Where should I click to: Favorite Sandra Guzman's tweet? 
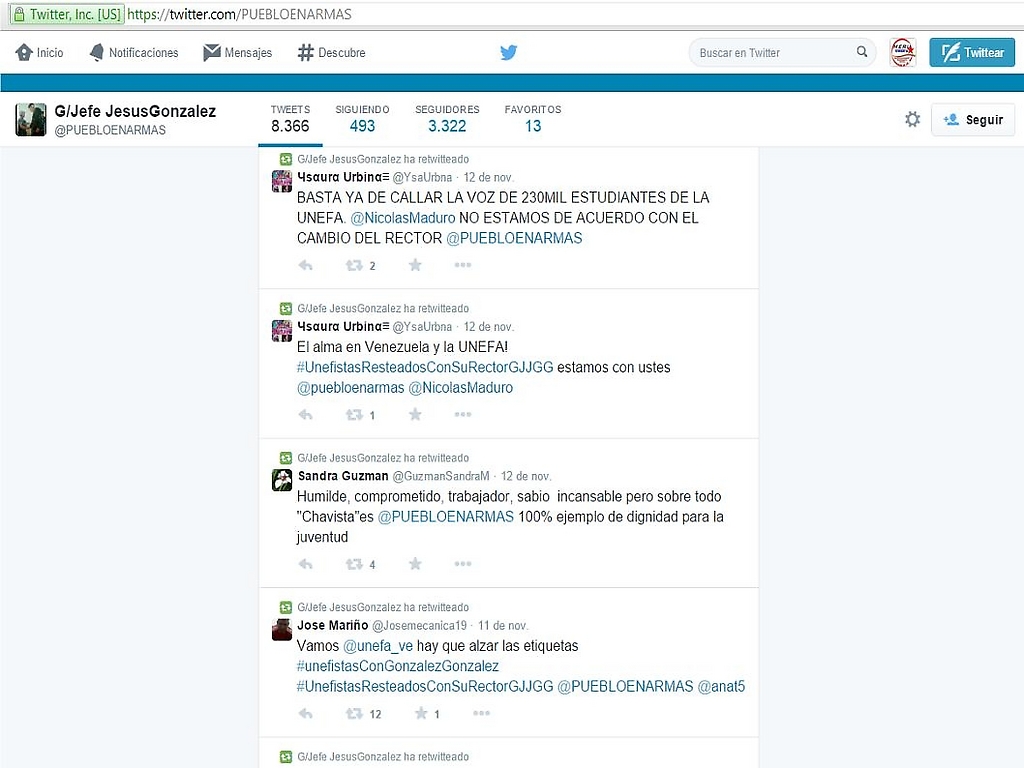click(415, 565)
